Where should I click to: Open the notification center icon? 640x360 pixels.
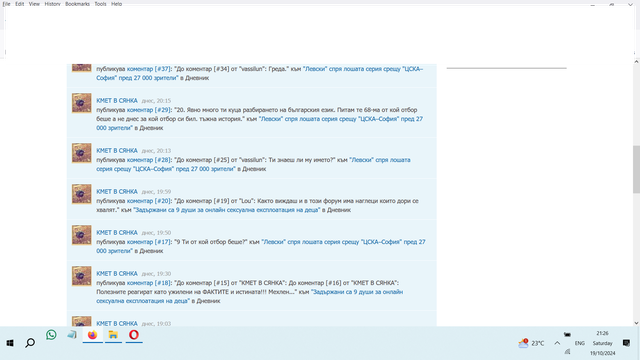(627, 343)
